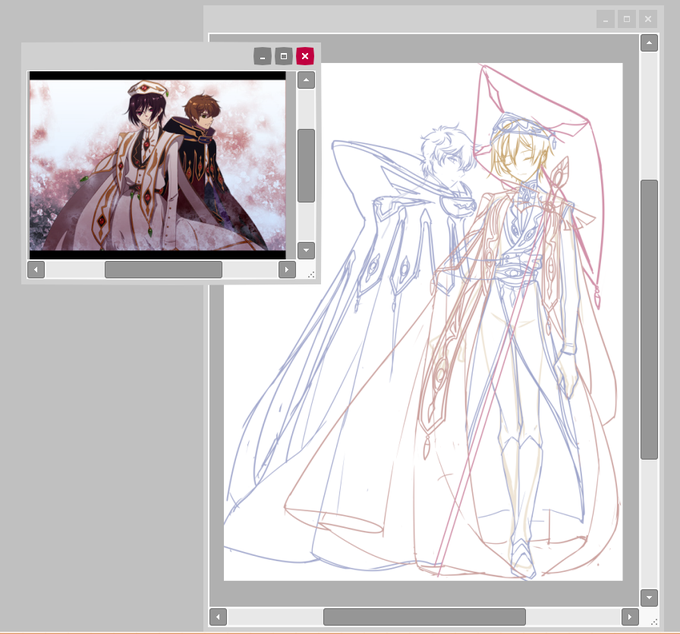Minimize the sketch canvas window

pyautogui.click(x=605, y=19)
